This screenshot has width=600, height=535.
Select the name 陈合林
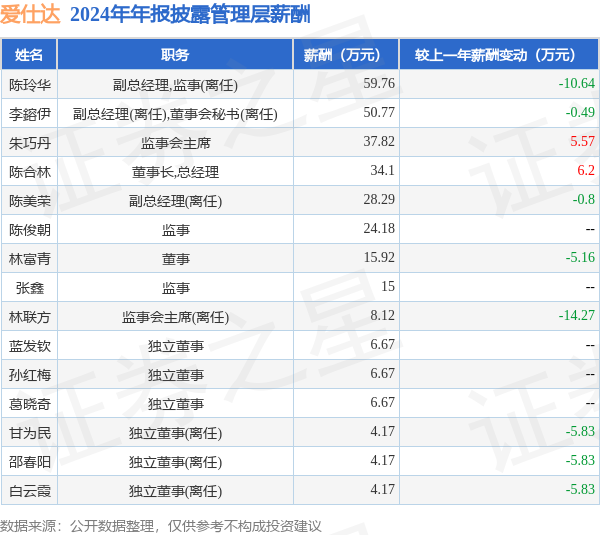[29, 172]
